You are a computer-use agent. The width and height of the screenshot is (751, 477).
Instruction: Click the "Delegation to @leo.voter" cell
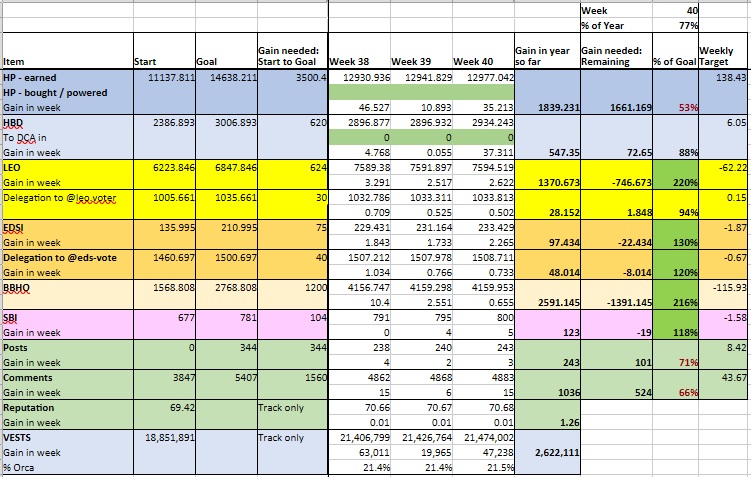coord(66,198)
